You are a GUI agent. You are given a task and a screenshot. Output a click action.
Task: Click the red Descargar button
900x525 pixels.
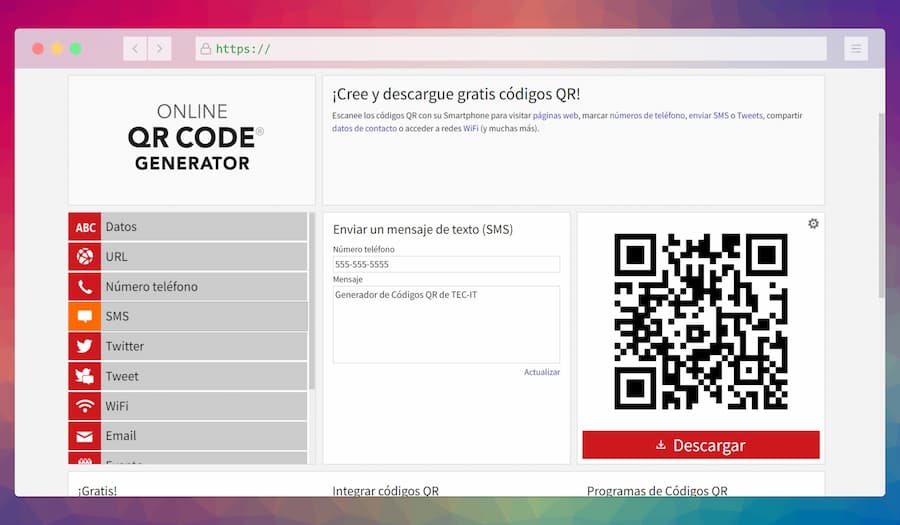pos(701,445)
